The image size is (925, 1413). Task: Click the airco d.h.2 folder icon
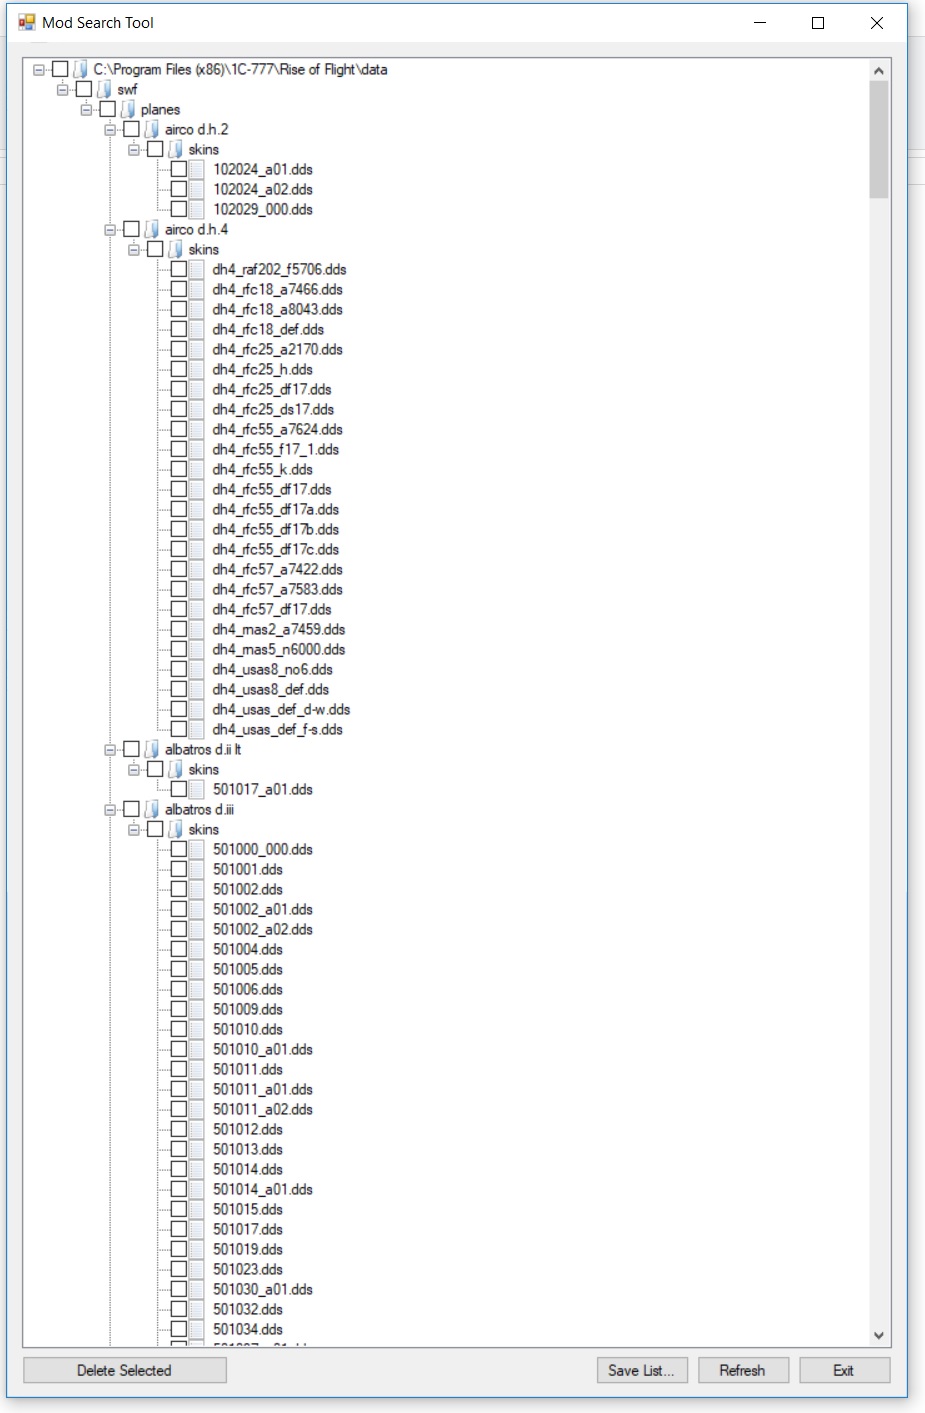pyautogui.click(x=152, y=129)
